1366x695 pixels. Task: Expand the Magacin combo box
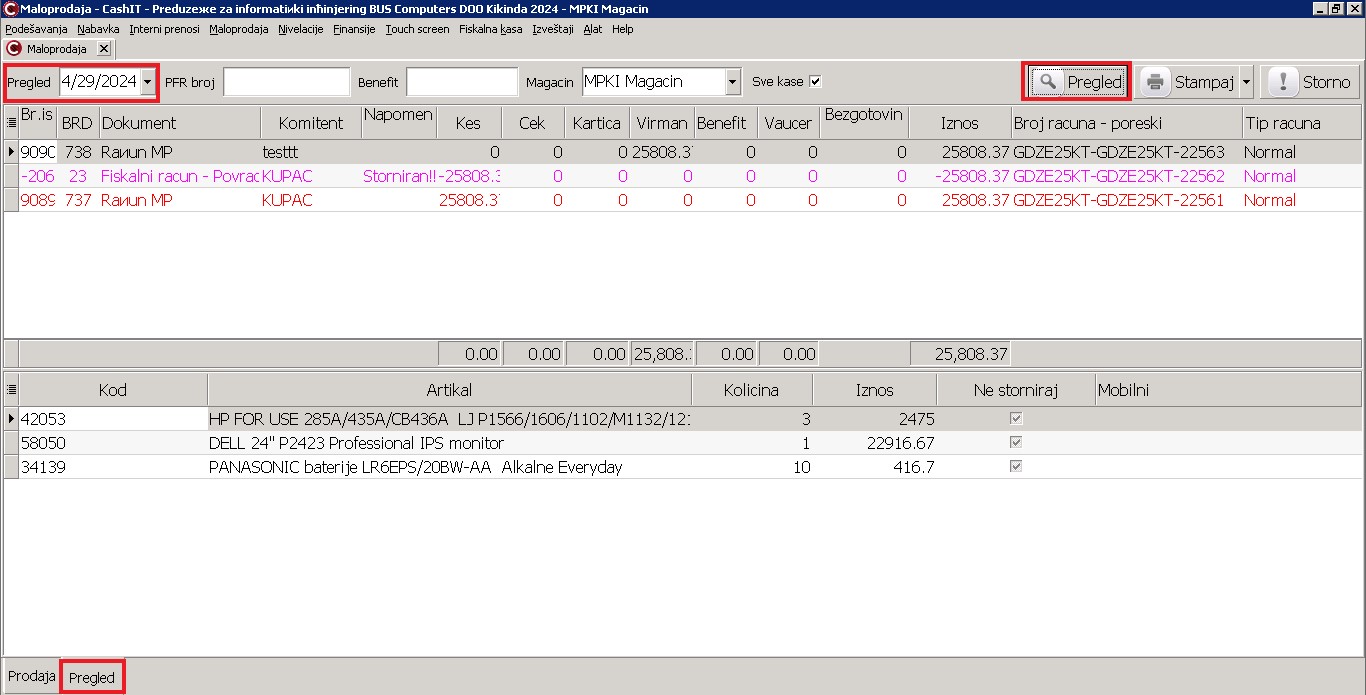pos(733,82)
